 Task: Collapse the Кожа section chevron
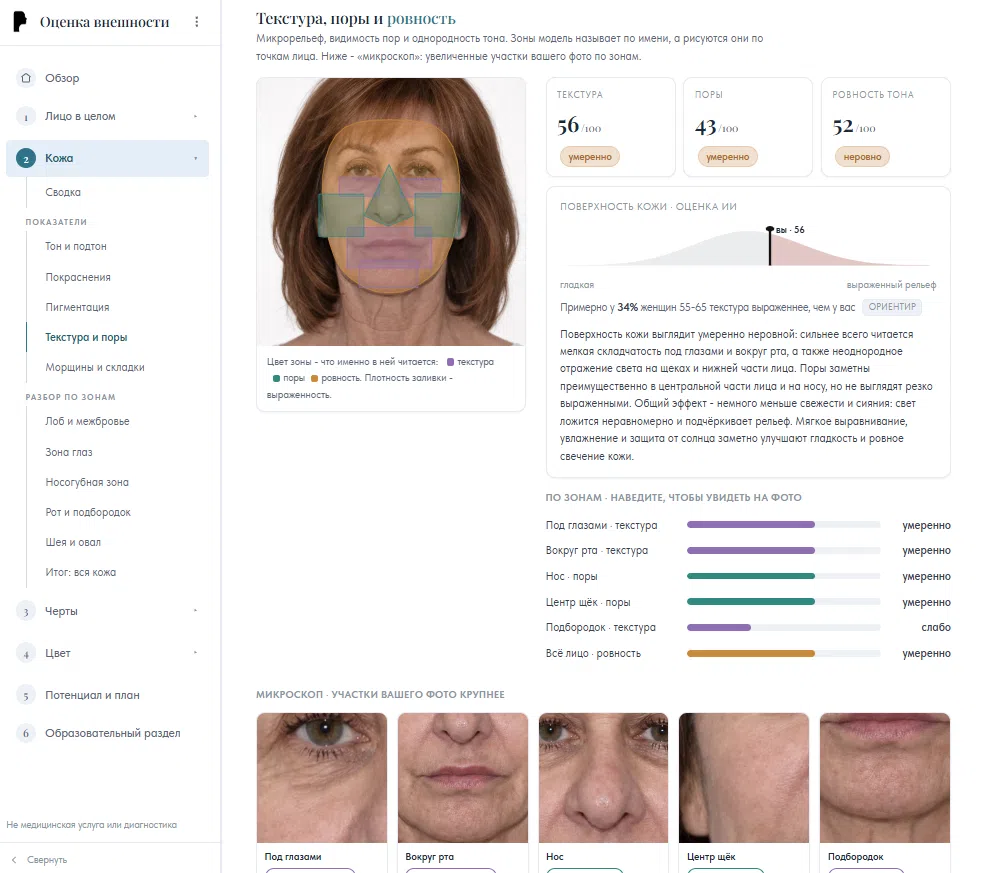coord(195,158)
